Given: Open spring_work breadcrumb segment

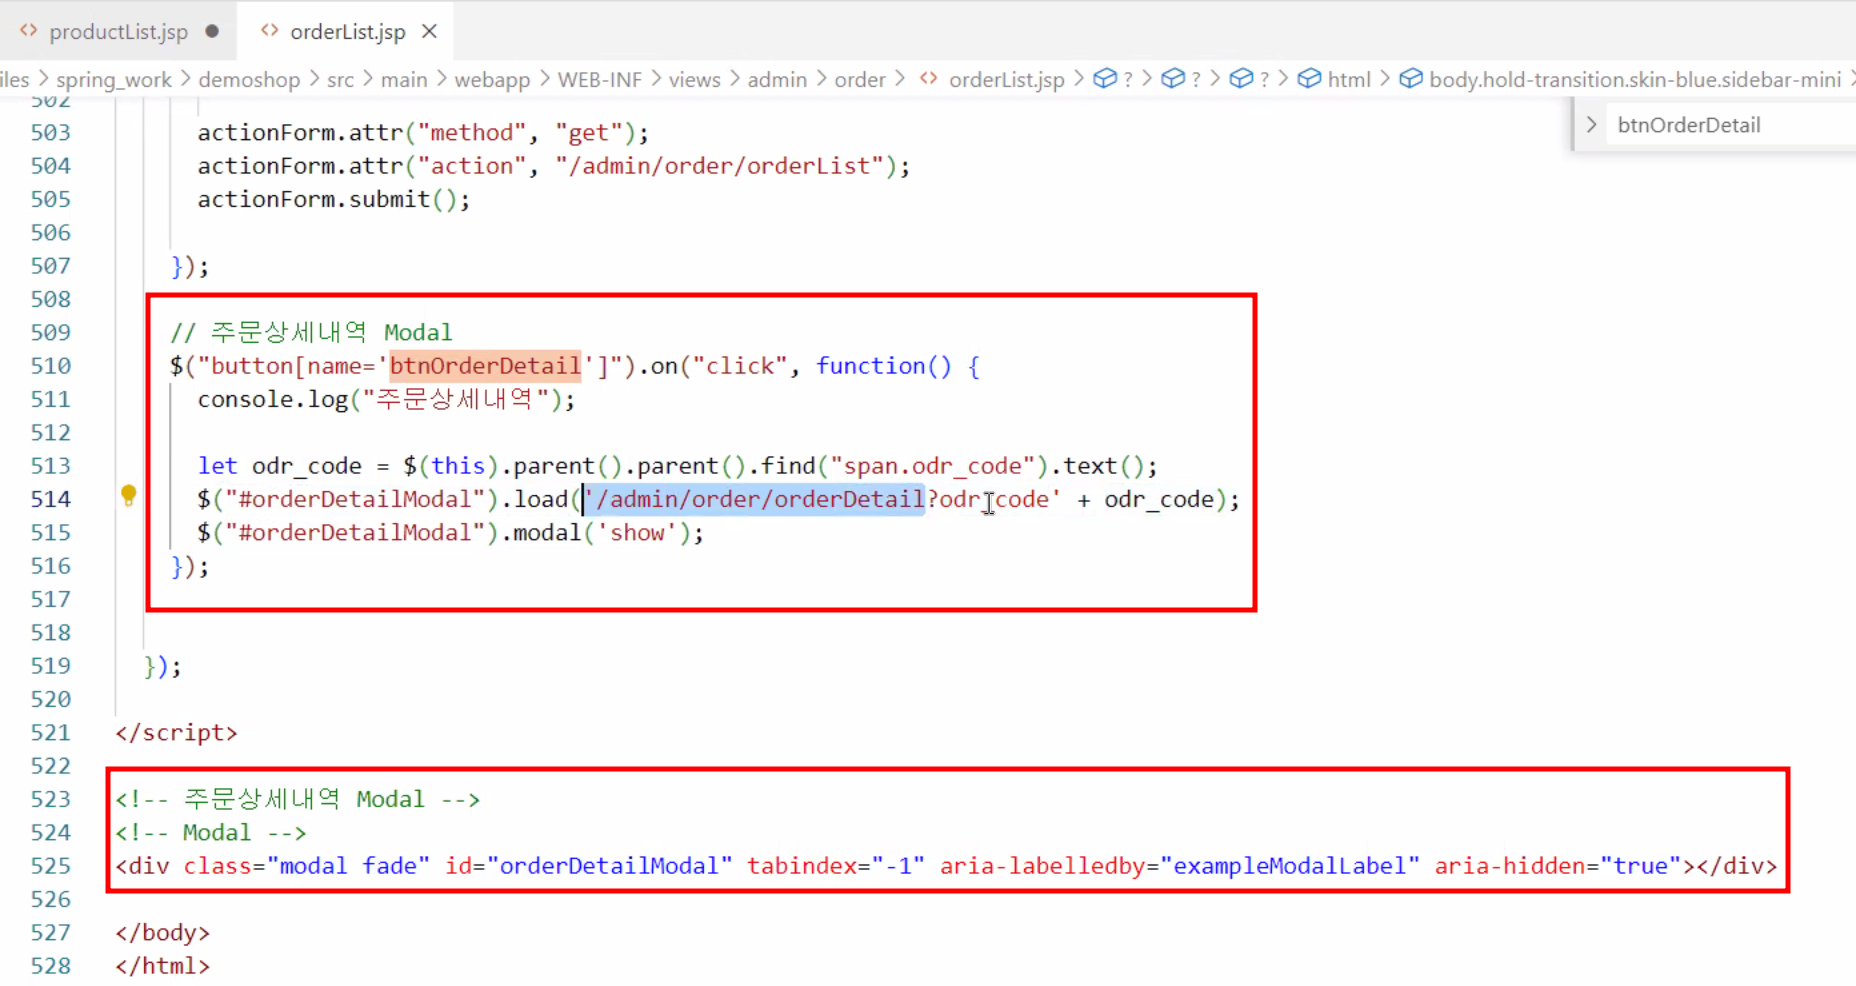Looking at the screenshot, I should click(114, 79).
